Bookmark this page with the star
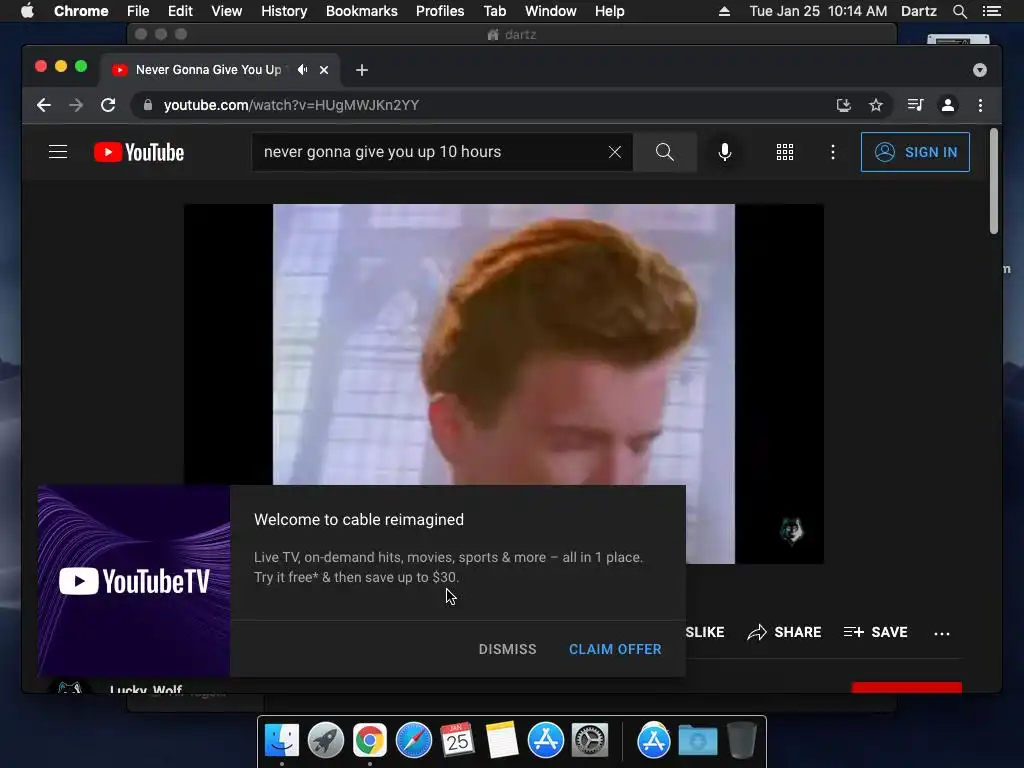Screen dimensions: 1024x768 (x=876, y=105)
